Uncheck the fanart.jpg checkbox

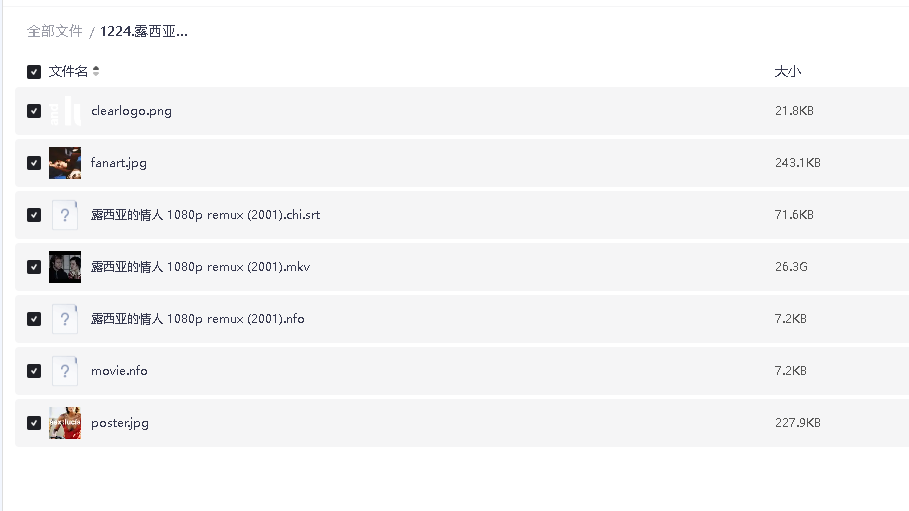point(34,163)
